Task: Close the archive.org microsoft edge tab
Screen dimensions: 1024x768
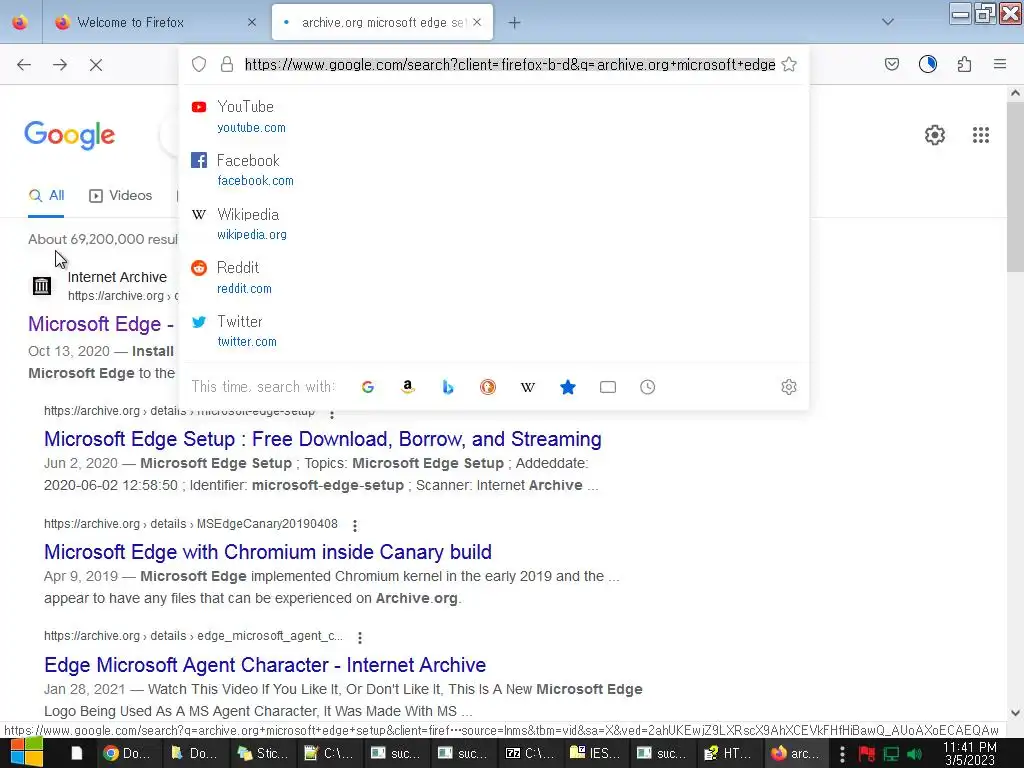Action: pos(477,22)
